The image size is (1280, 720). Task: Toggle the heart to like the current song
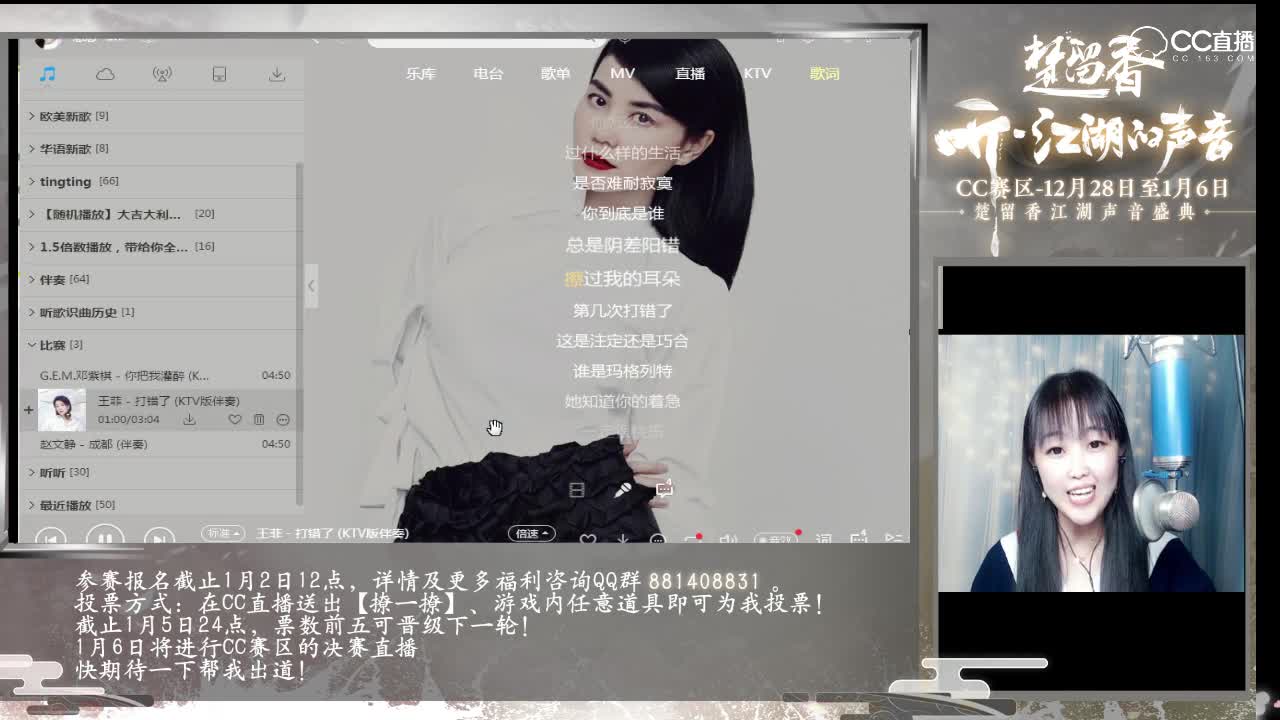589,540
